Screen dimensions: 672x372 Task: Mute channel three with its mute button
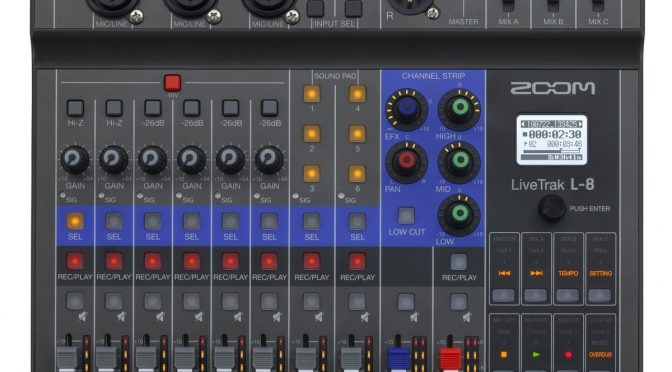tap(153, 301)
